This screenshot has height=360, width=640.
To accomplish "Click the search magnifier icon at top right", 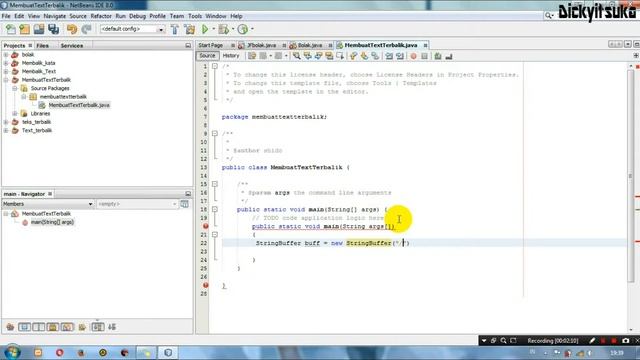I will pyautogui.click(x=549, y=16).
